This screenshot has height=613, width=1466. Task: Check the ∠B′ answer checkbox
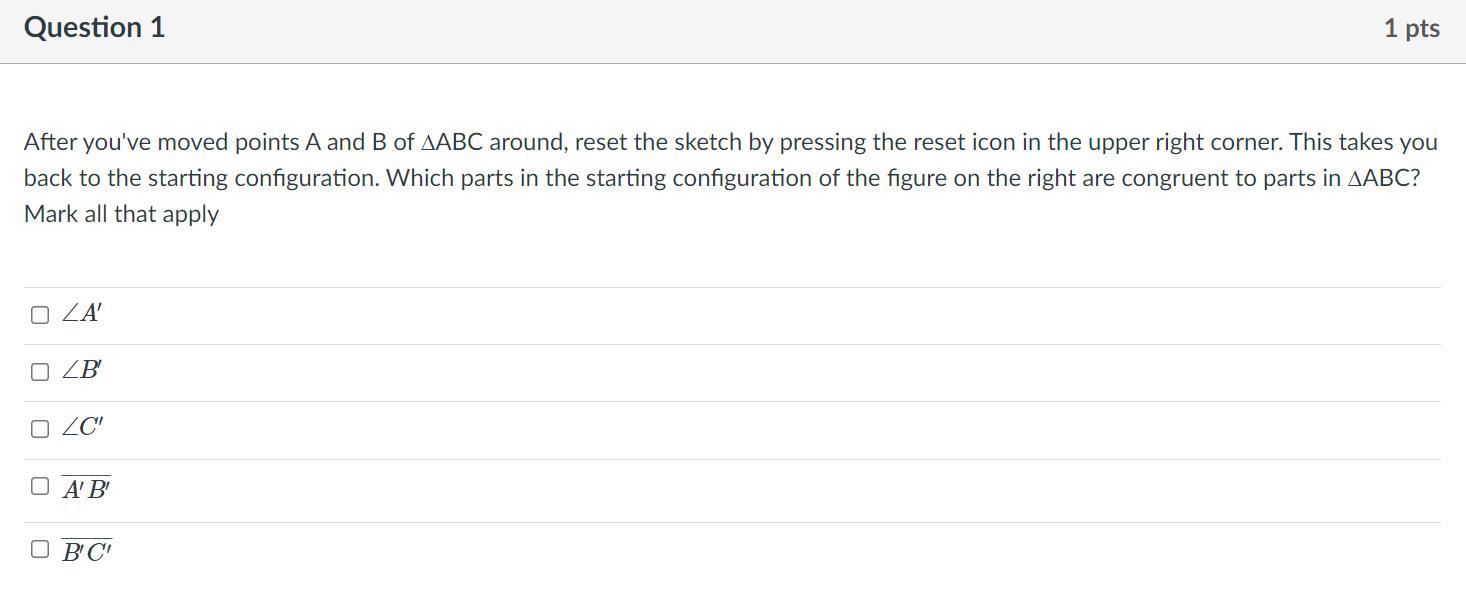coord(40,372)
